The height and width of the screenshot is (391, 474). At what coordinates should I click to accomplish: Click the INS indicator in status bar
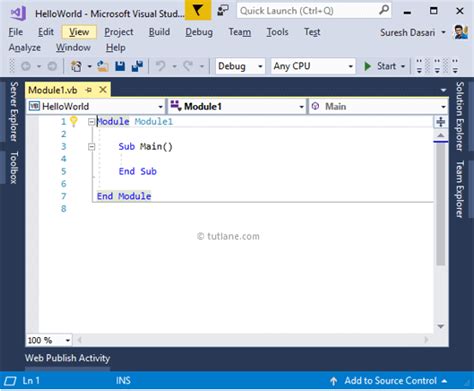[x=123, y=381]
